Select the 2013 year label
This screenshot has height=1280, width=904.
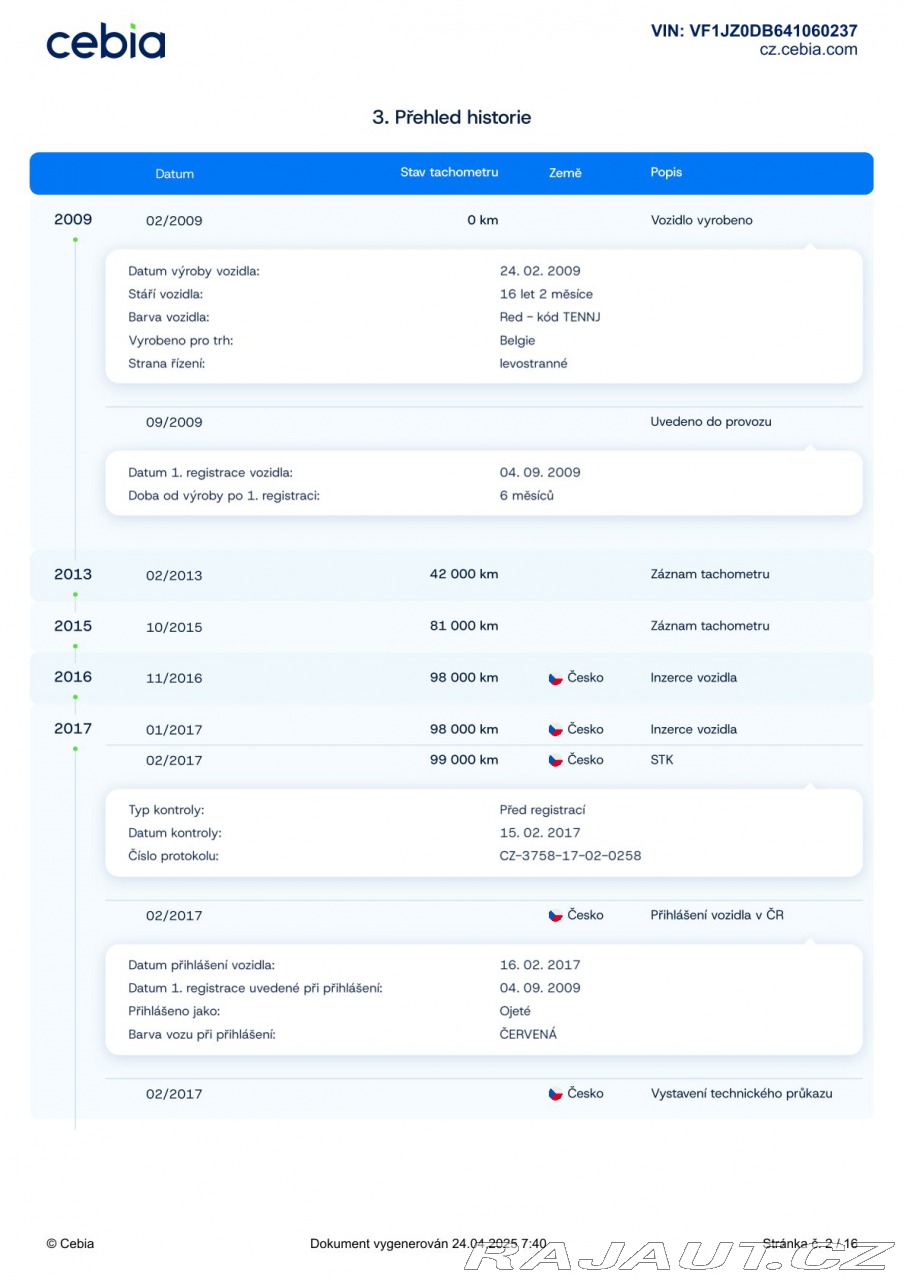pyautogui.click(x=73, y=574)
